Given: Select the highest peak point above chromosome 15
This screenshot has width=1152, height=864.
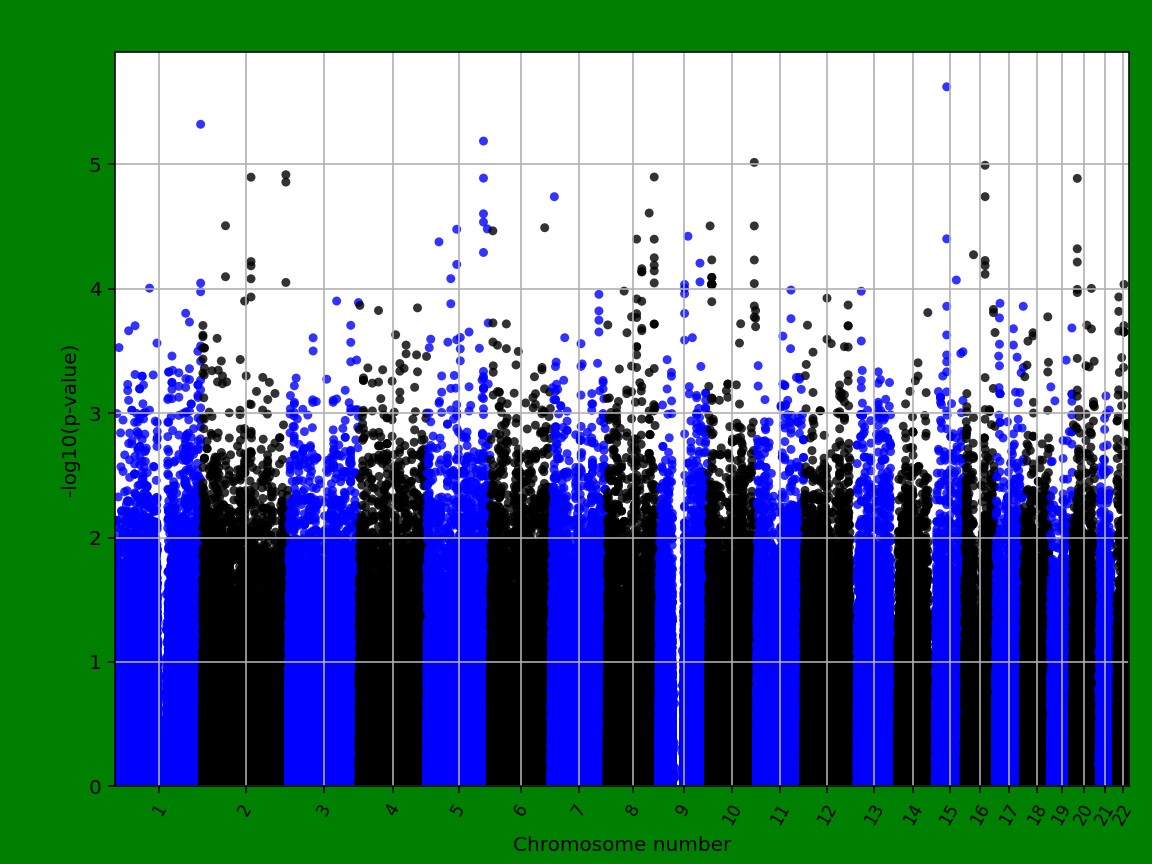Looking at the screenshot, I should pos(944,86).
